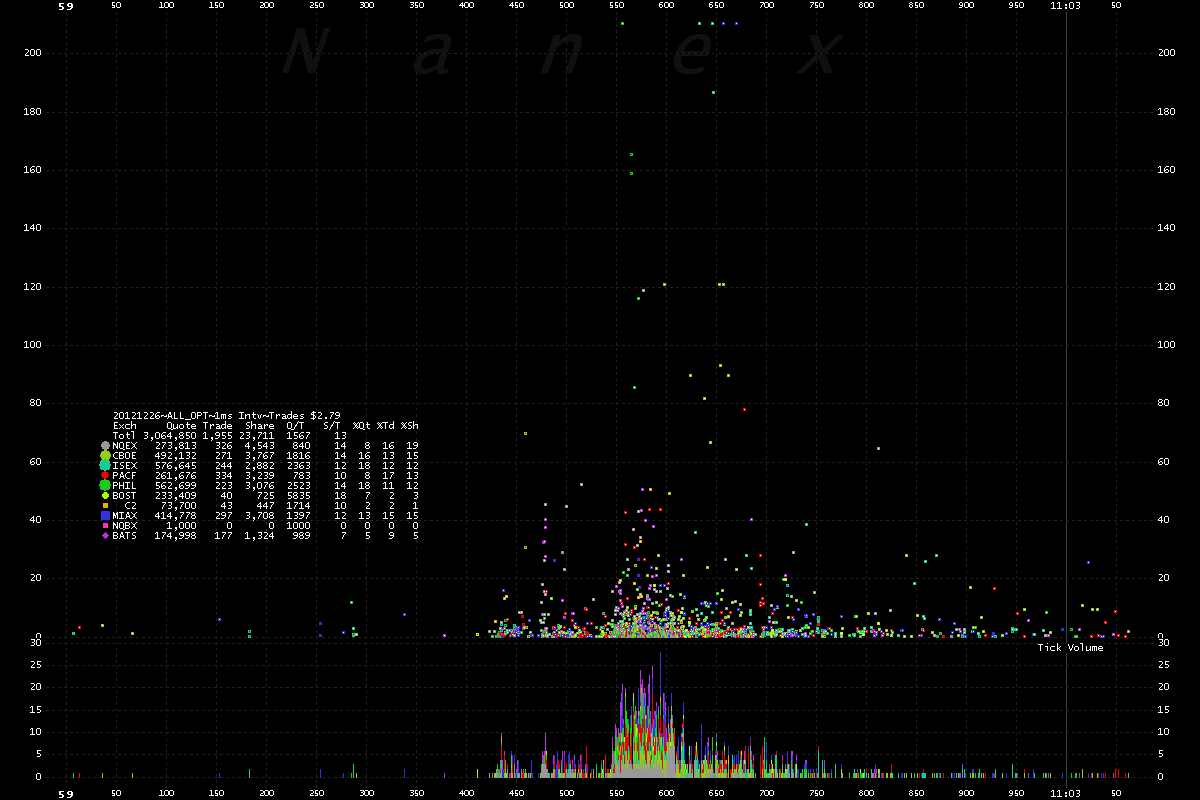Click the "Trade" column header
The width and height of the screenshot is (1200, 800).
tap(218, 425)
